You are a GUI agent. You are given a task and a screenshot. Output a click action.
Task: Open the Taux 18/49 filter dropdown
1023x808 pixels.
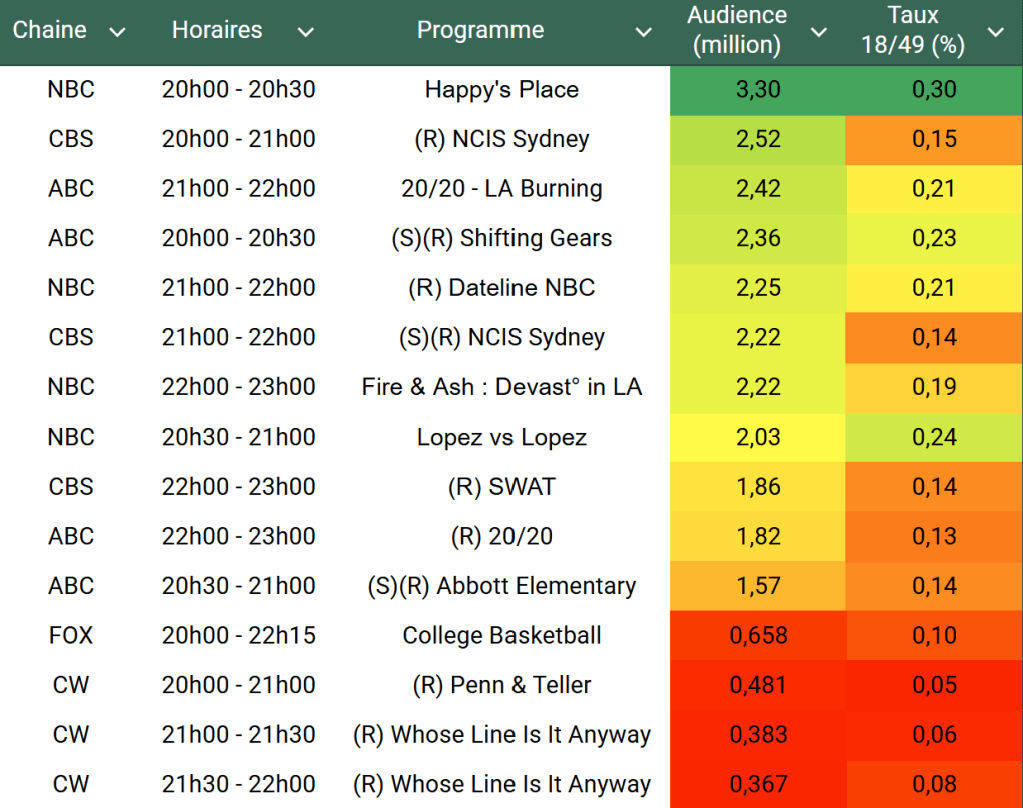point(995,32)
